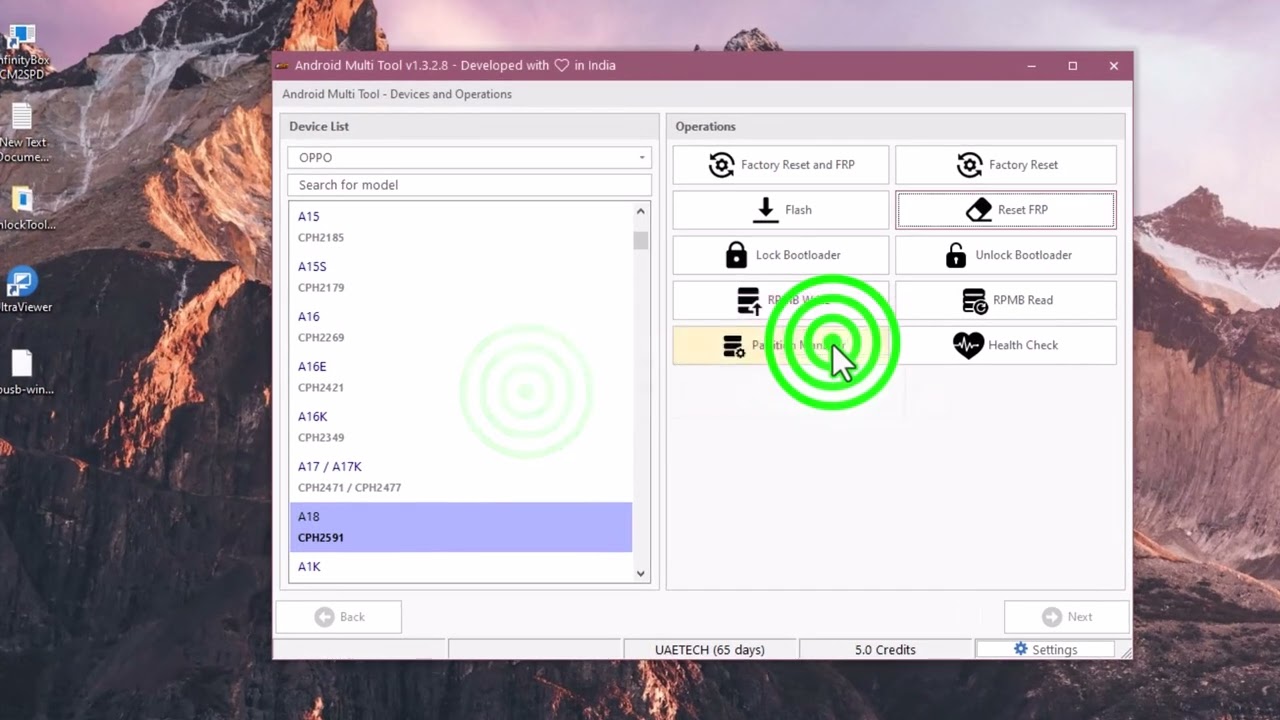The image size is (1280, 720).
Task: Click the Flash label
Action: tap(798, 210)
